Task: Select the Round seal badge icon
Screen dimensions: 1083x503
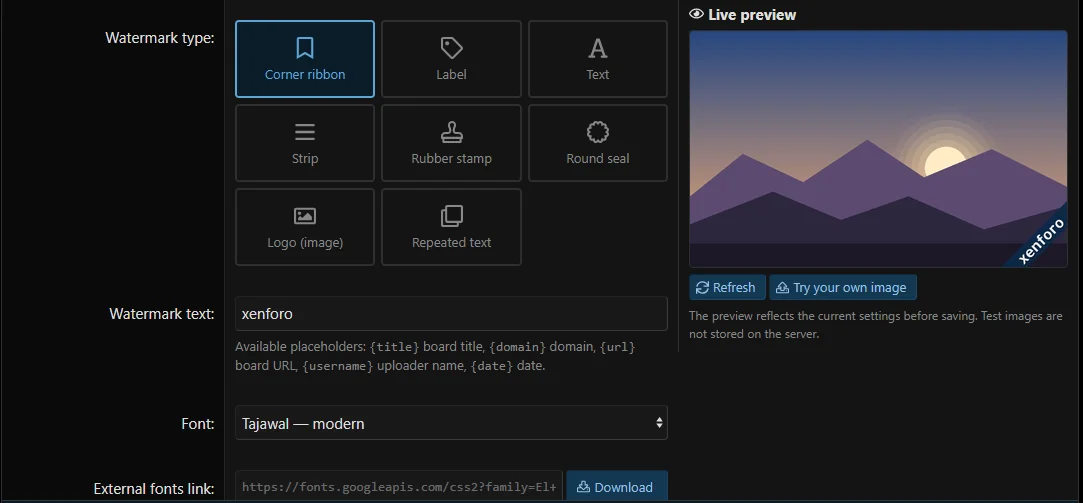Action: (597, 132)
